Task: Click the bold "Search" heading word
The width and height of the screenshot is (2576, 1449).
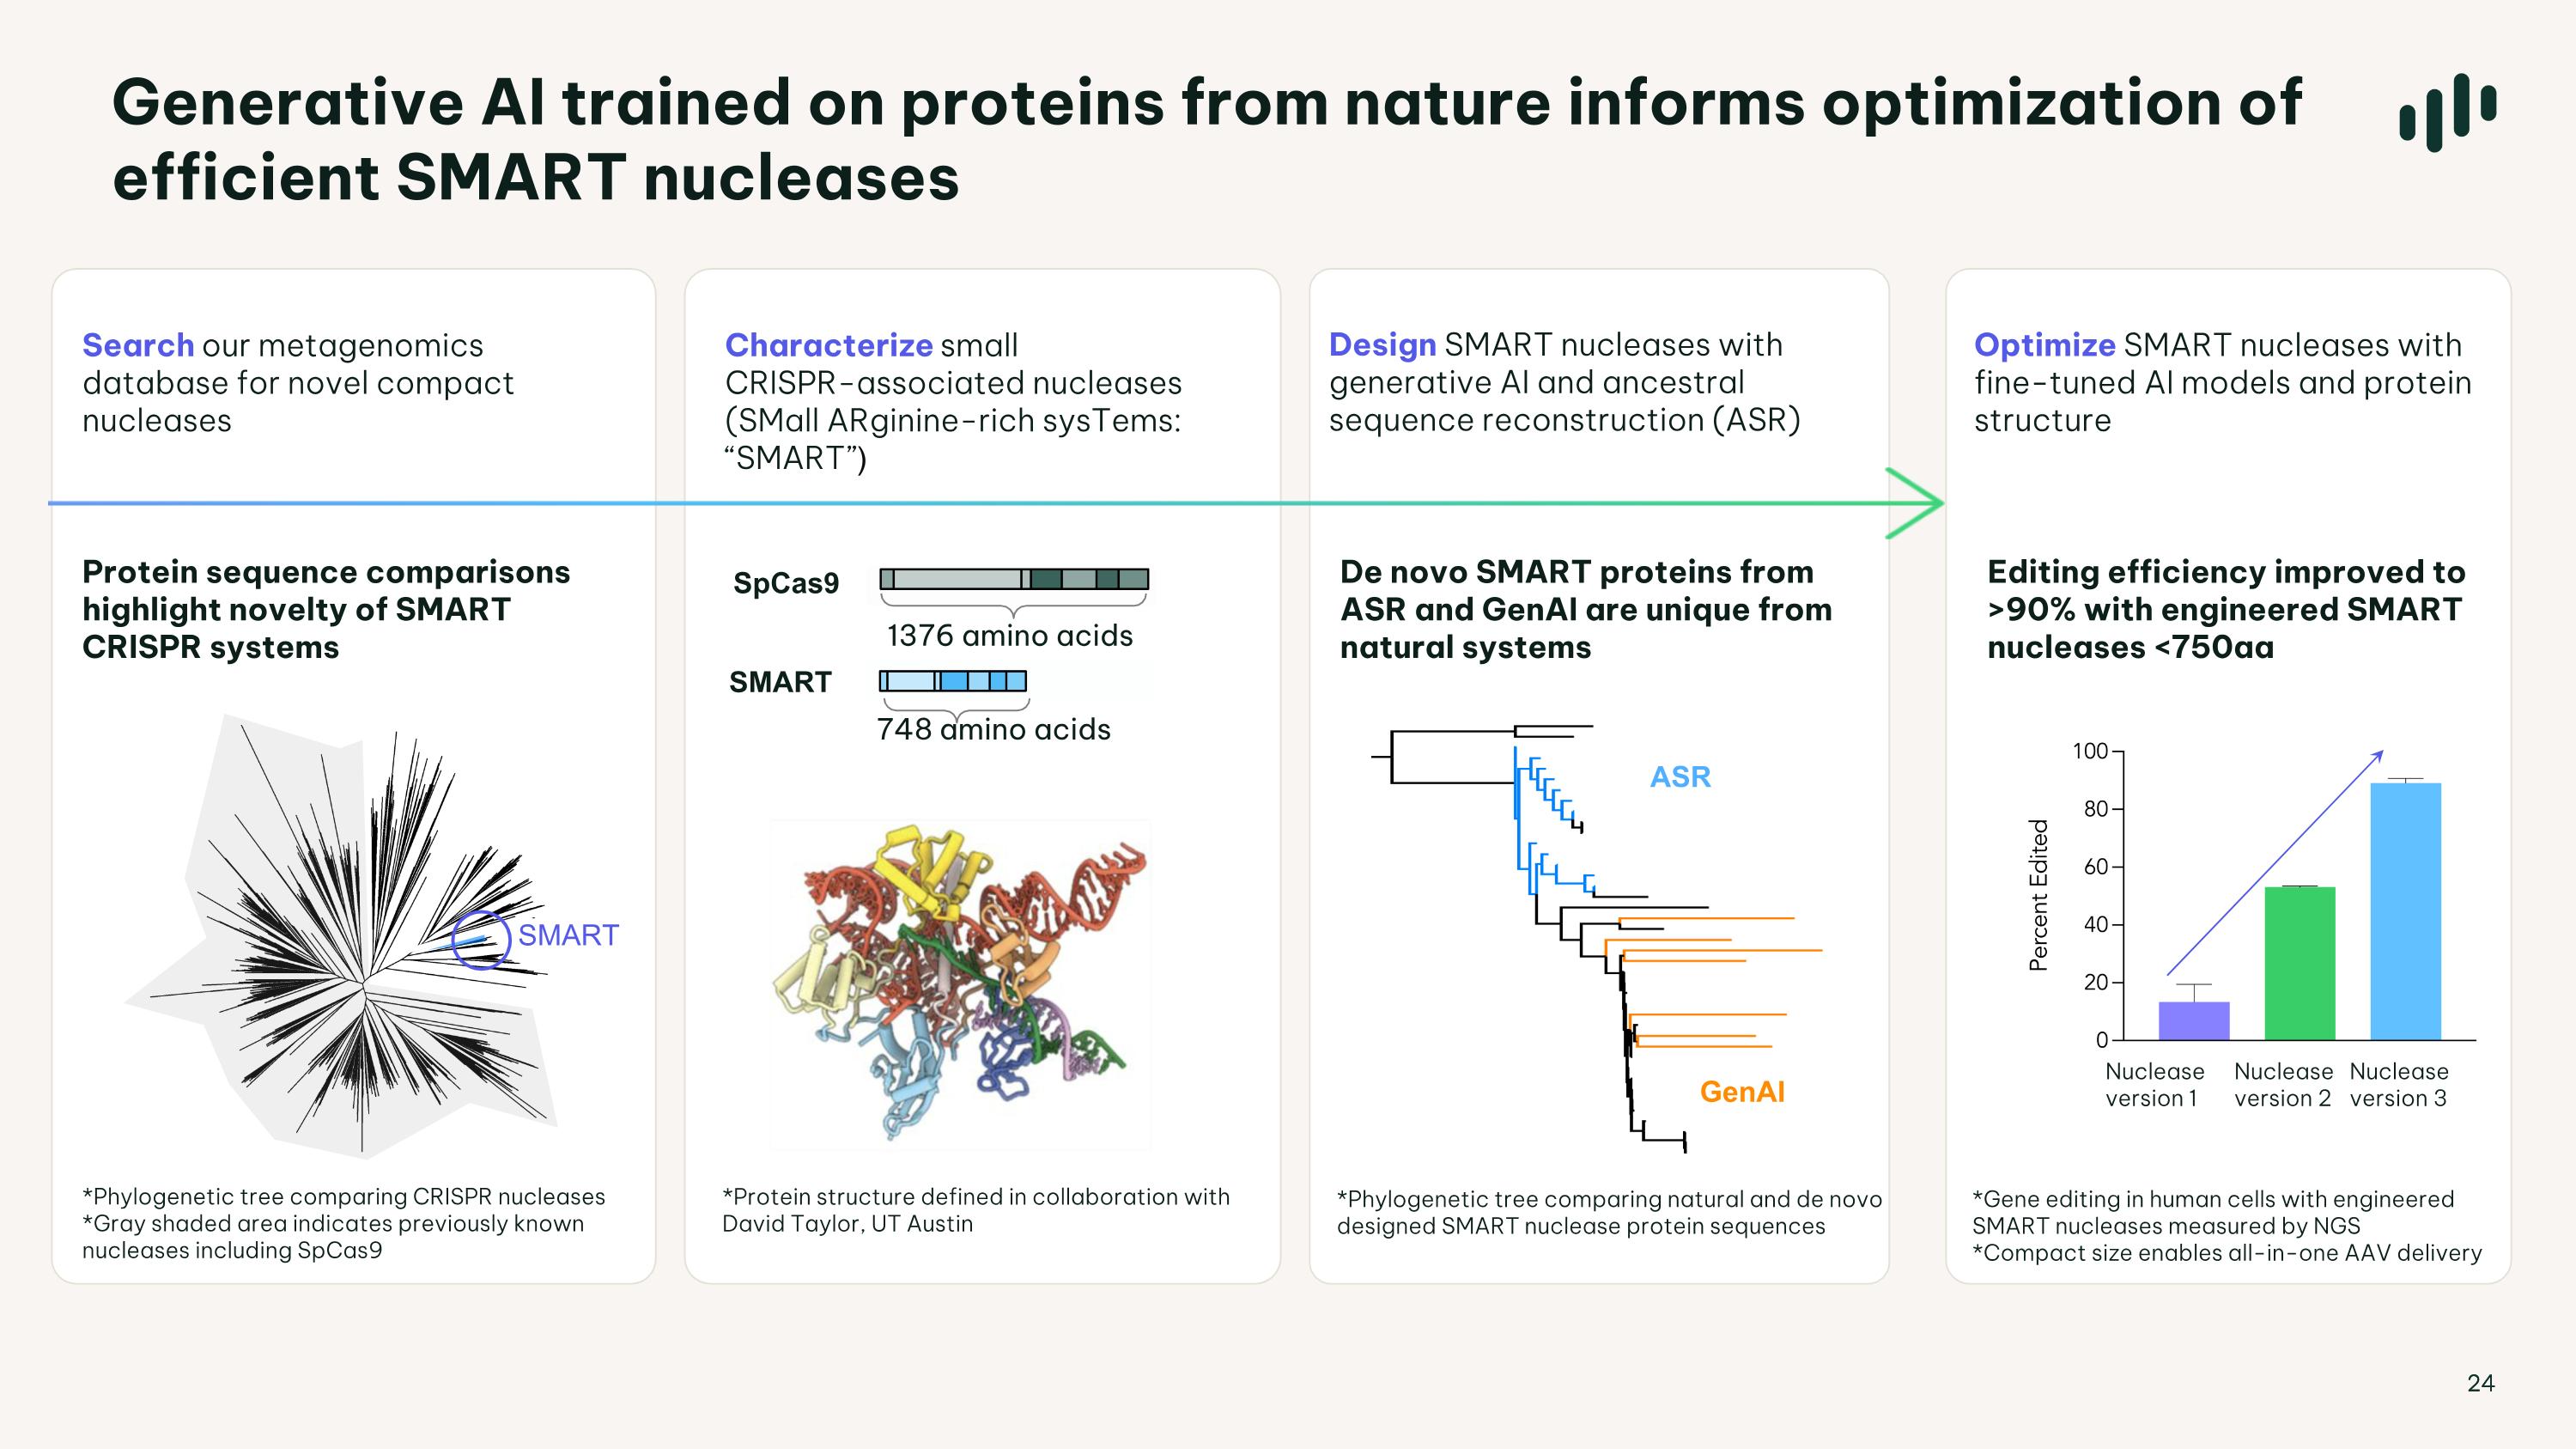Action: 138,345
